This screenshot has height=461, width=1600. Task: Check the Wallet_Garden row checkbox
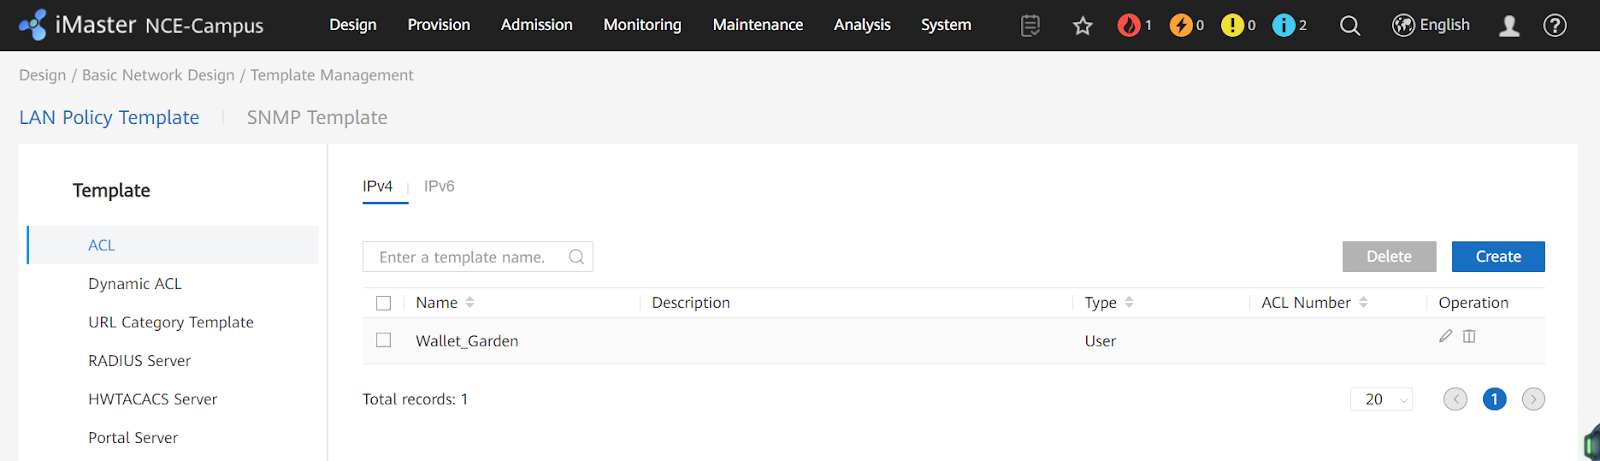coord(383,340)
